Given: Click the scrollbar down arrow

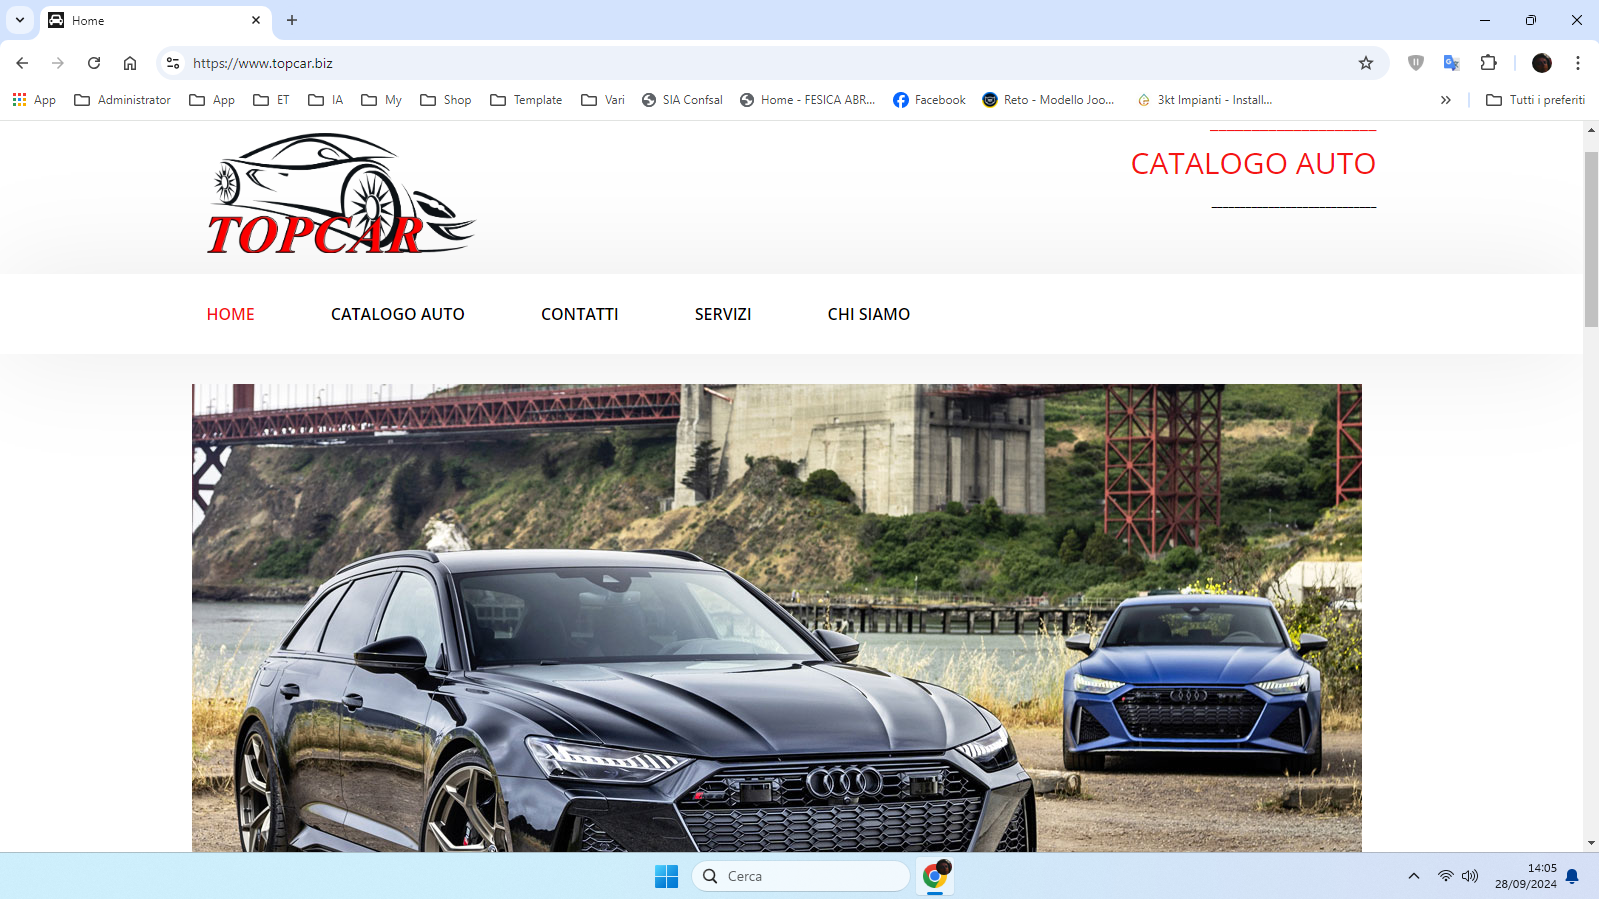Looking at the screenshot, I should [x=1591, y=843].
